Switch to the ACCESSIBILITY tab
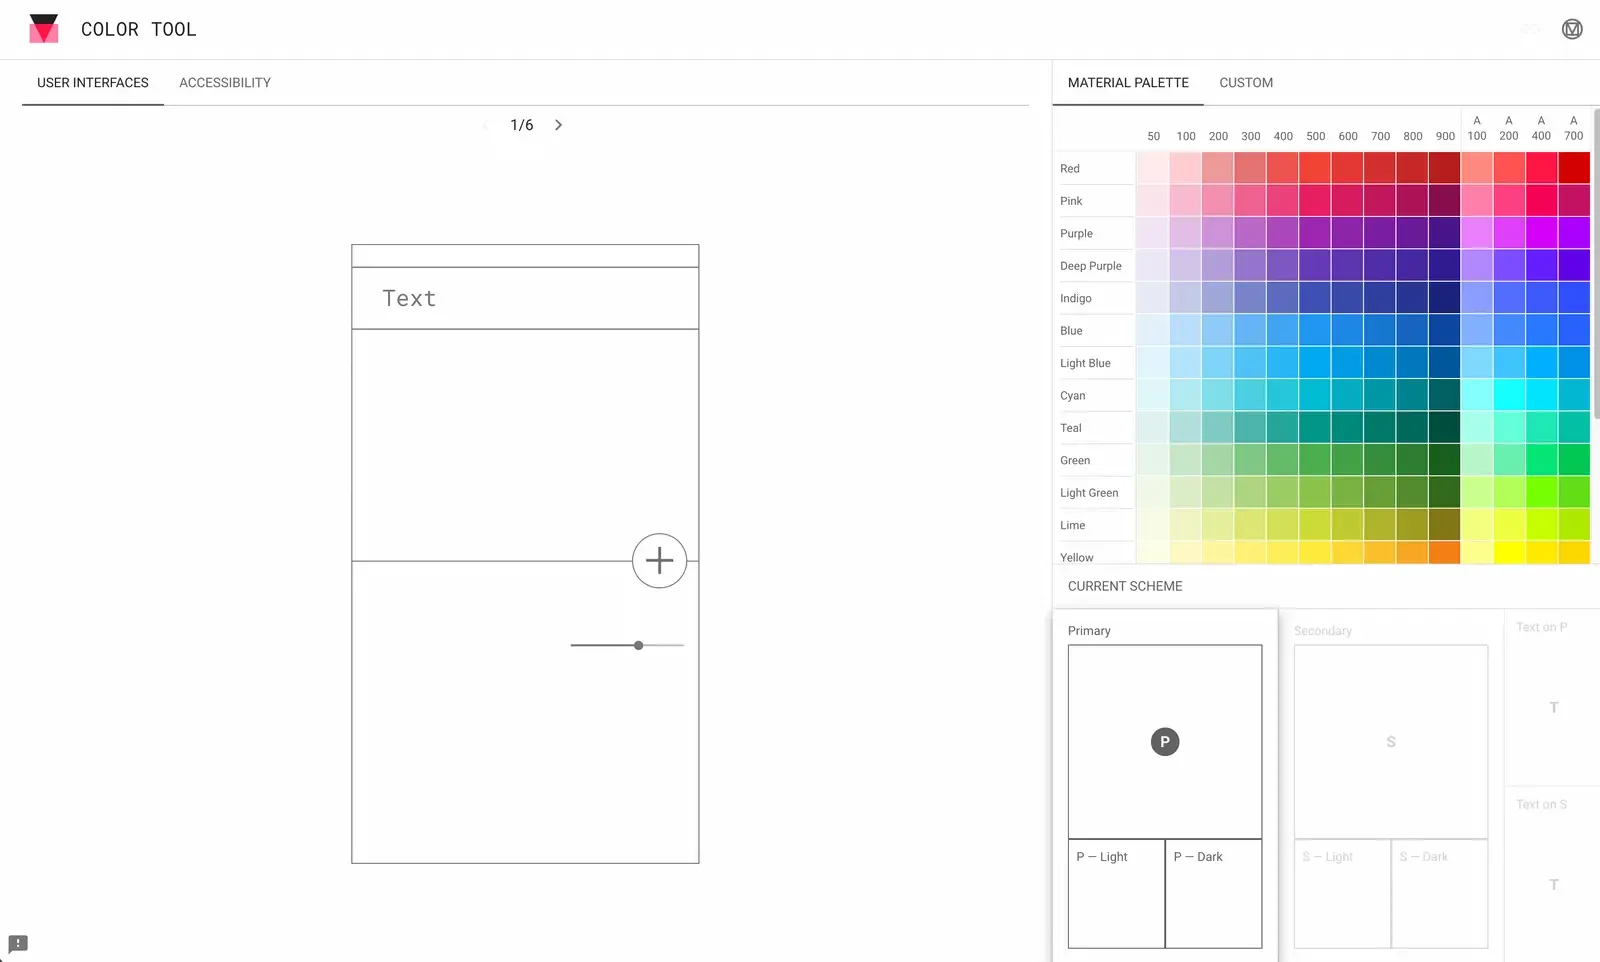Image resolution: width=1600 pixels, height=962 pixels. click(x=224, y=83)
